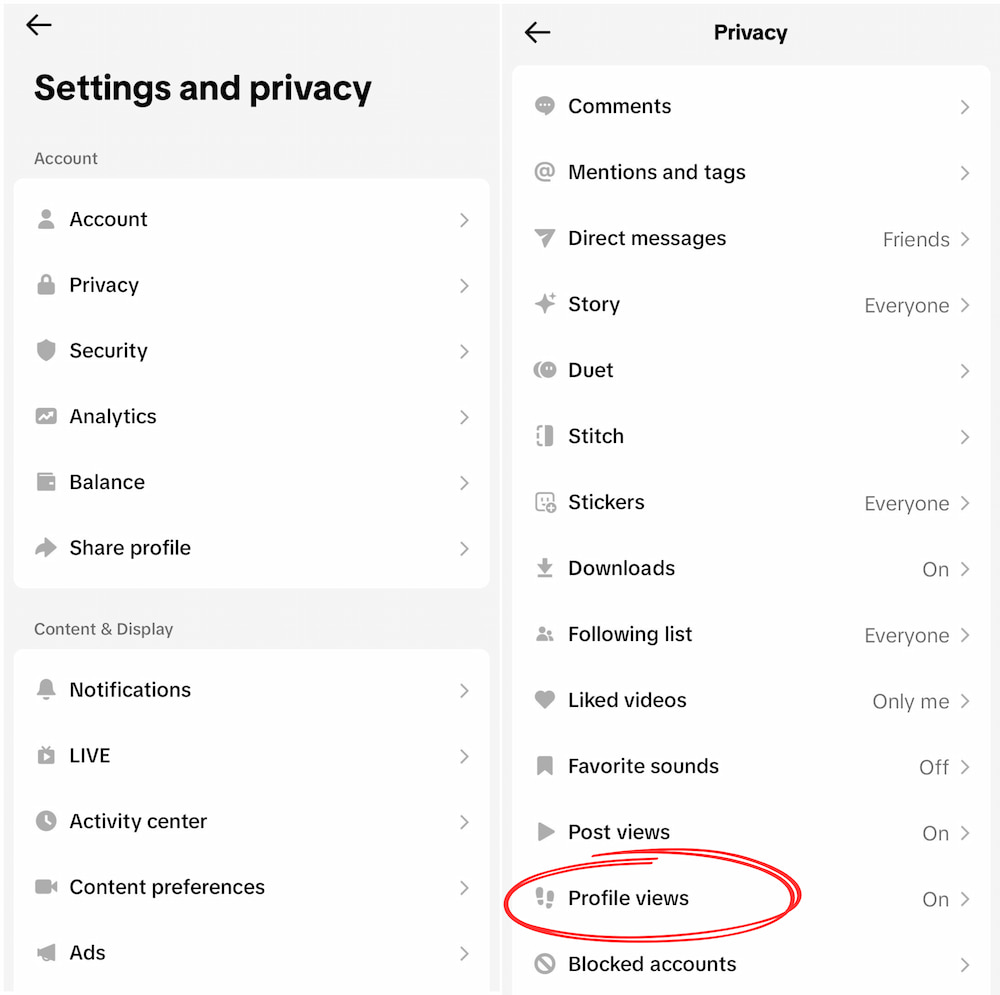
Task: Select the Blocked accounts icon
Action: coord(544,964)
